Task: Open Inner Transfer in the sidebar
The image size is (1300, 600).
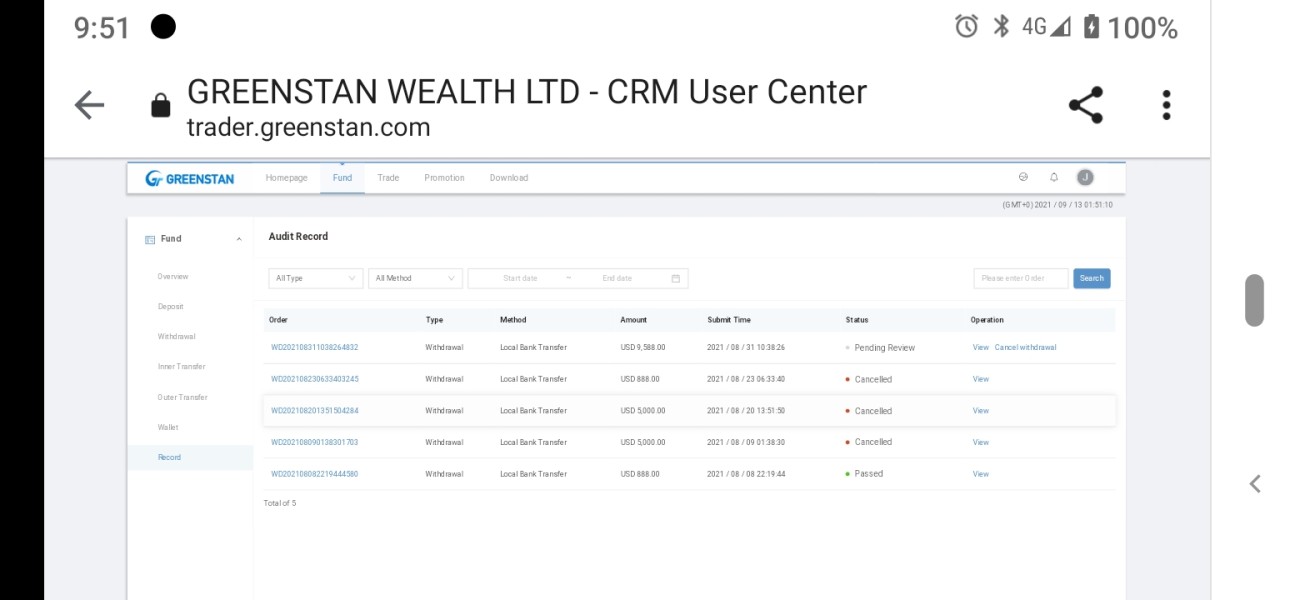Action: [181, 367]
